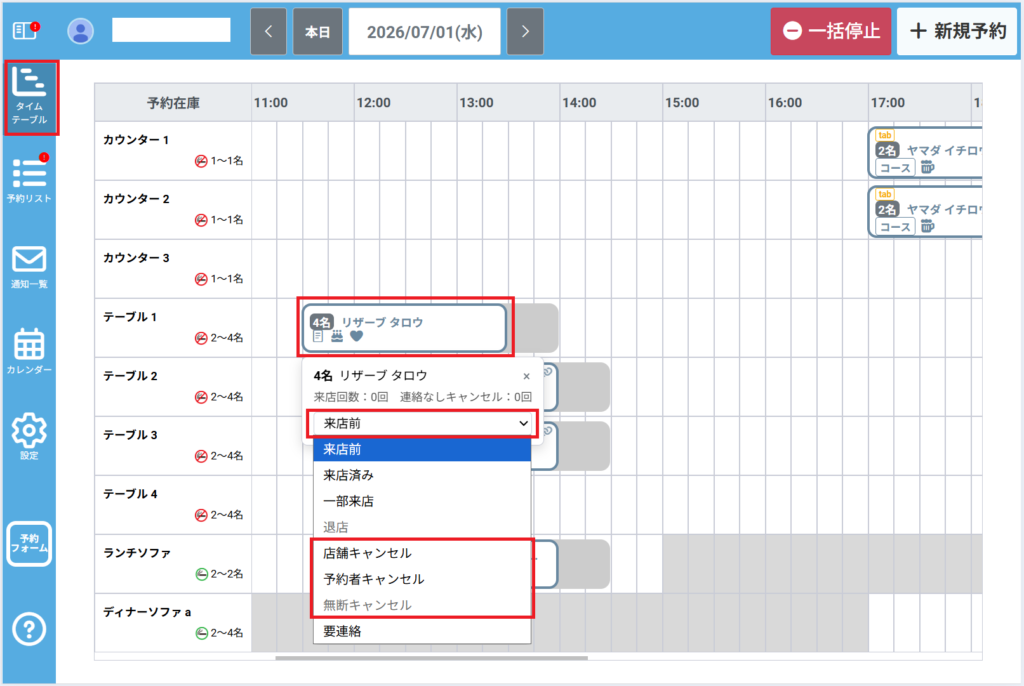Click the heart icon on リザーブ タロウ reservation
This screenshot has width=1024, height=686.
click(357, 336)
